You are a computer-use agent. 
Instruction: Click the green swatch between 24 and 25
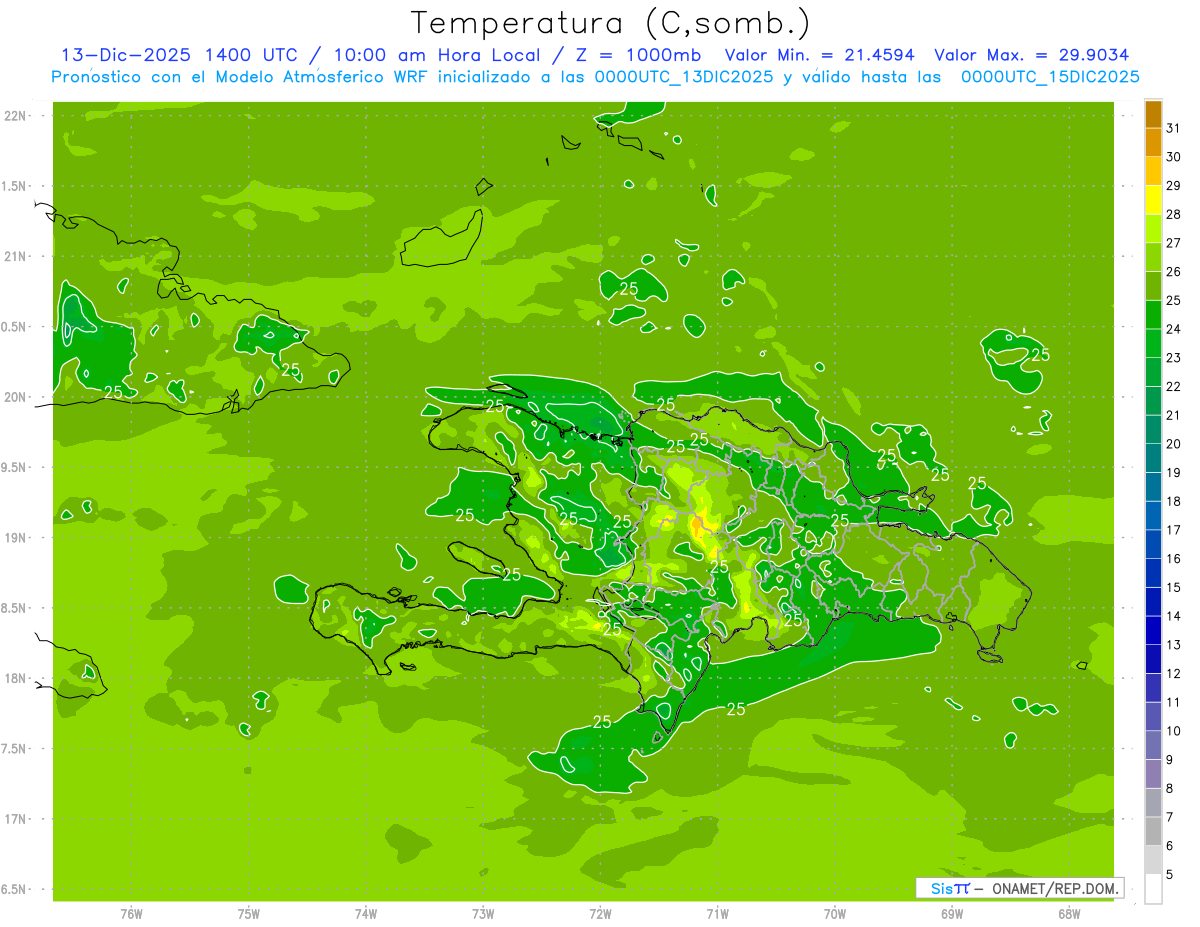1153,315
